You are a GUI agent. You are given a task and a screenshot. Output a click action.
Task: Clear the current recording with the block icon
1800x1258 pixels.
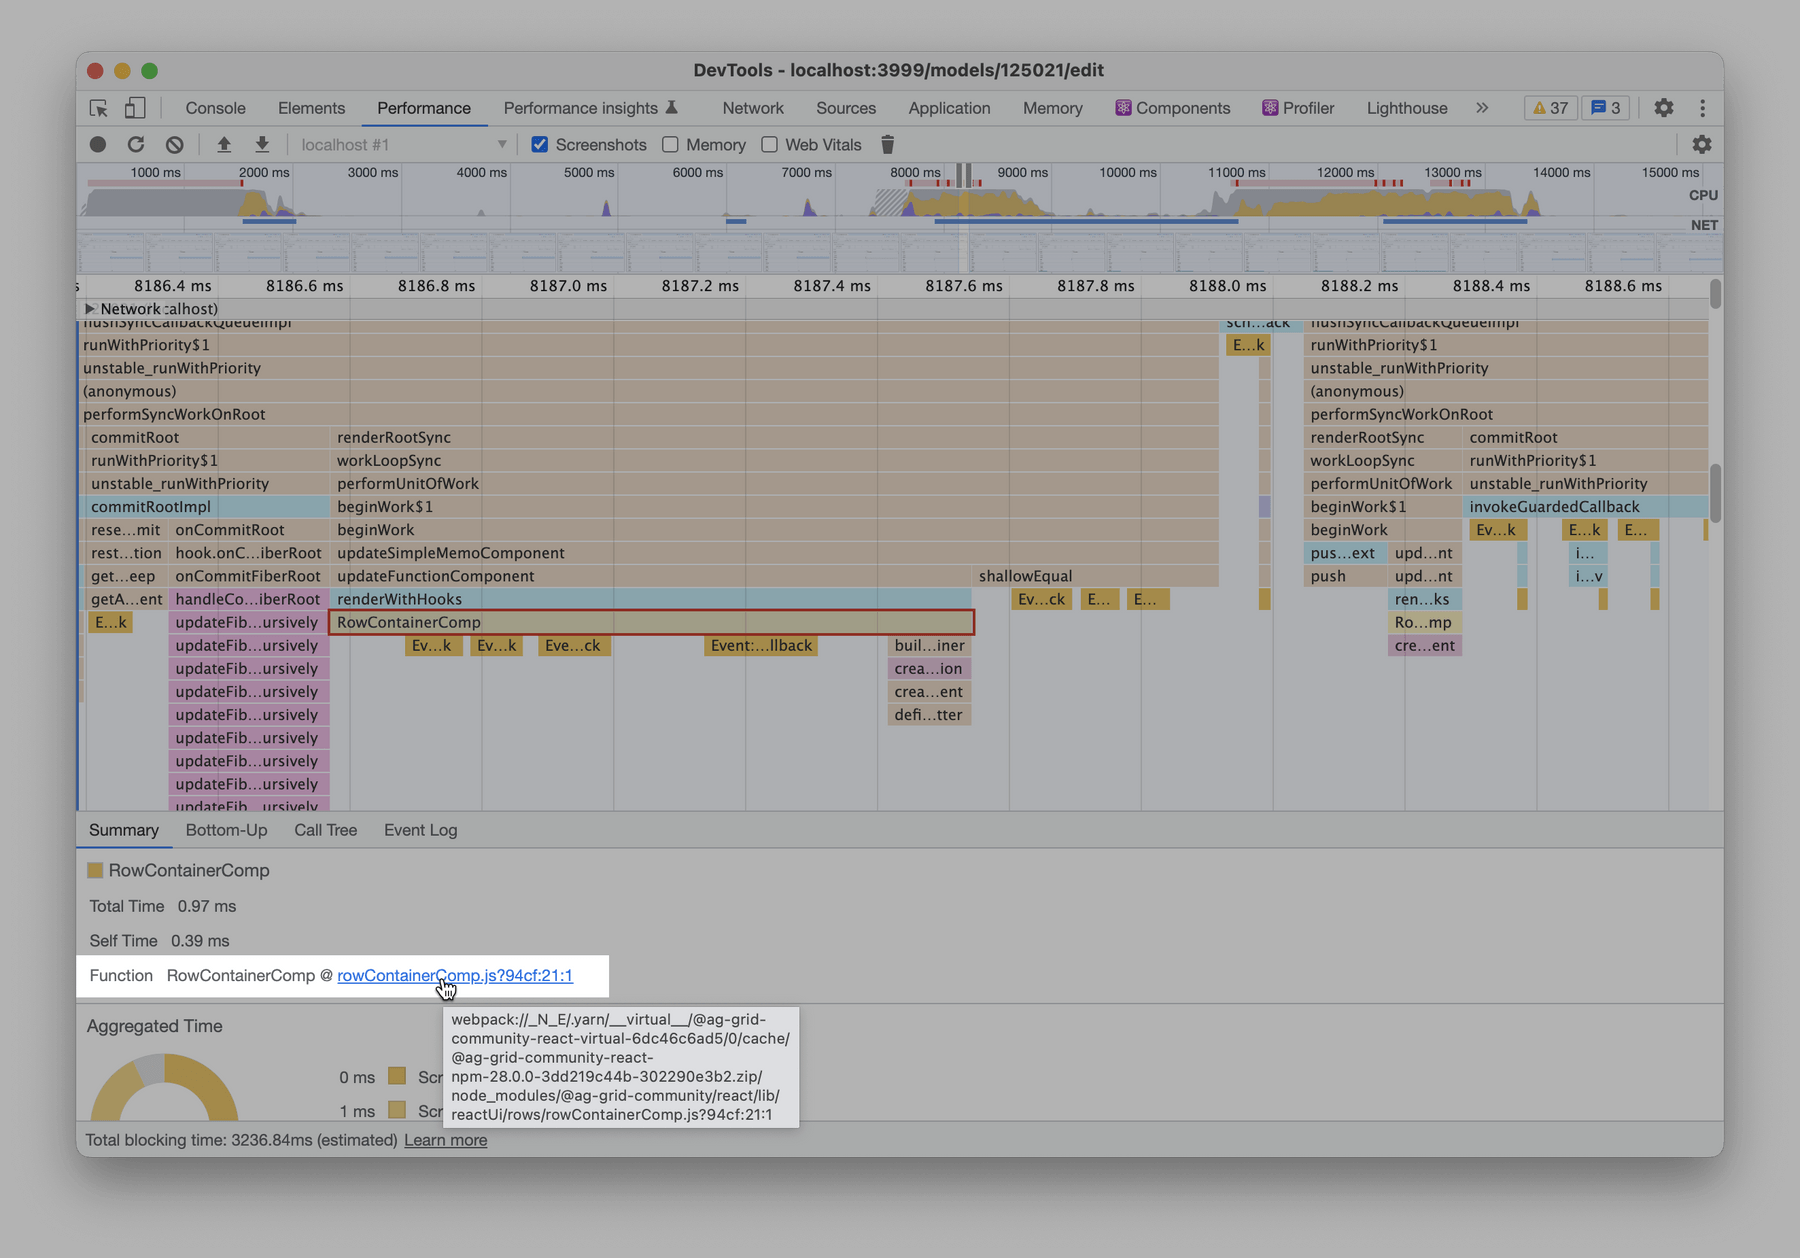[175, 144]
